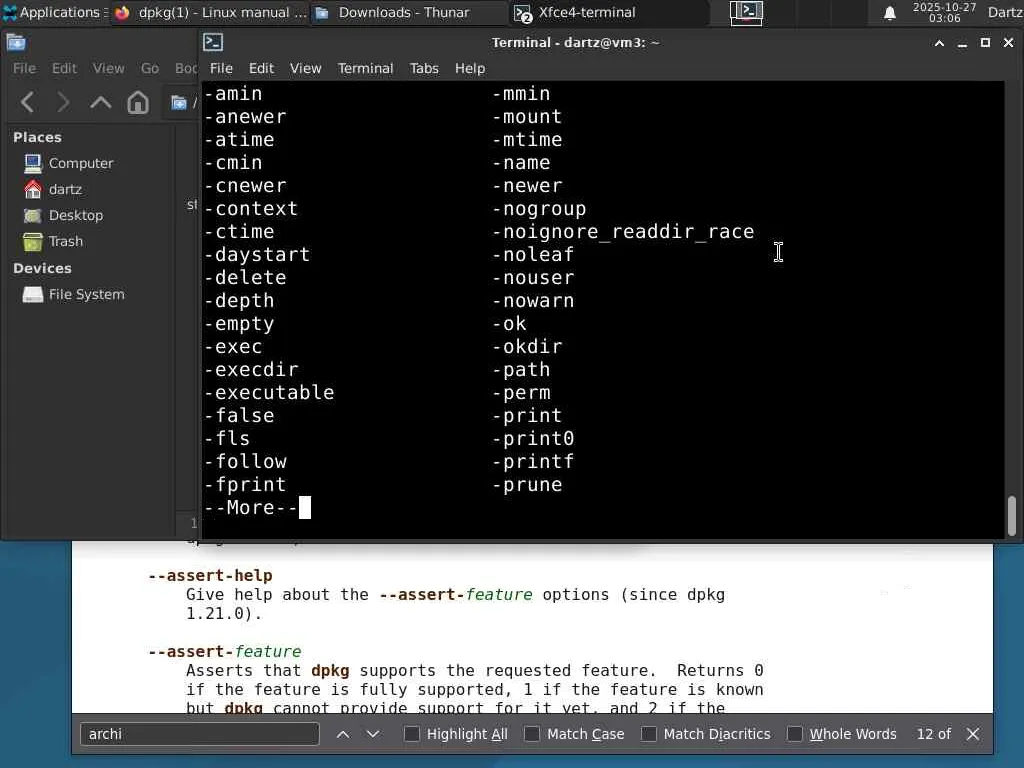Viewport: 1024px width, 768px height.
Task: Close the Firefox find bar
Action: pyautogui.click(x=972, y=734)
